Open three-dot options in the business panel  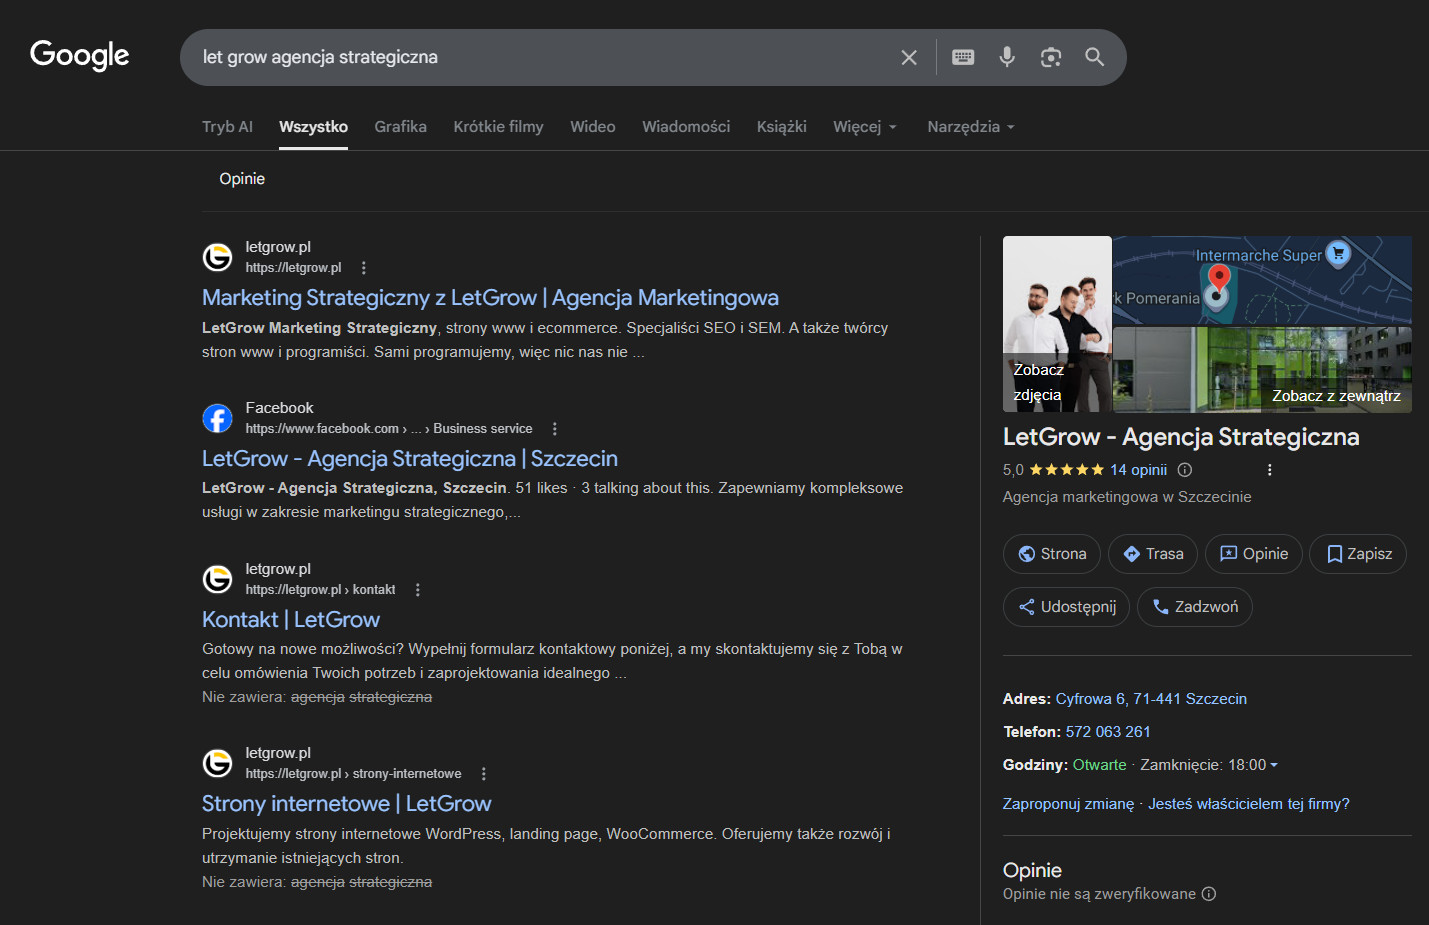coord(1269,468)
